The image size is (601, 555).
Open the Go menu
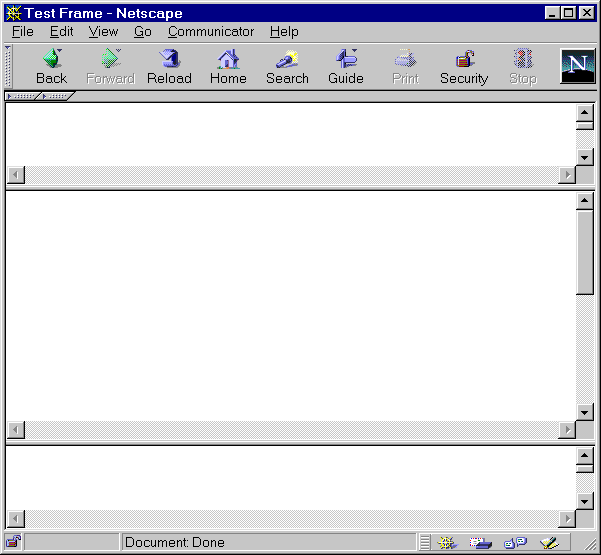(x=143, y=31)
